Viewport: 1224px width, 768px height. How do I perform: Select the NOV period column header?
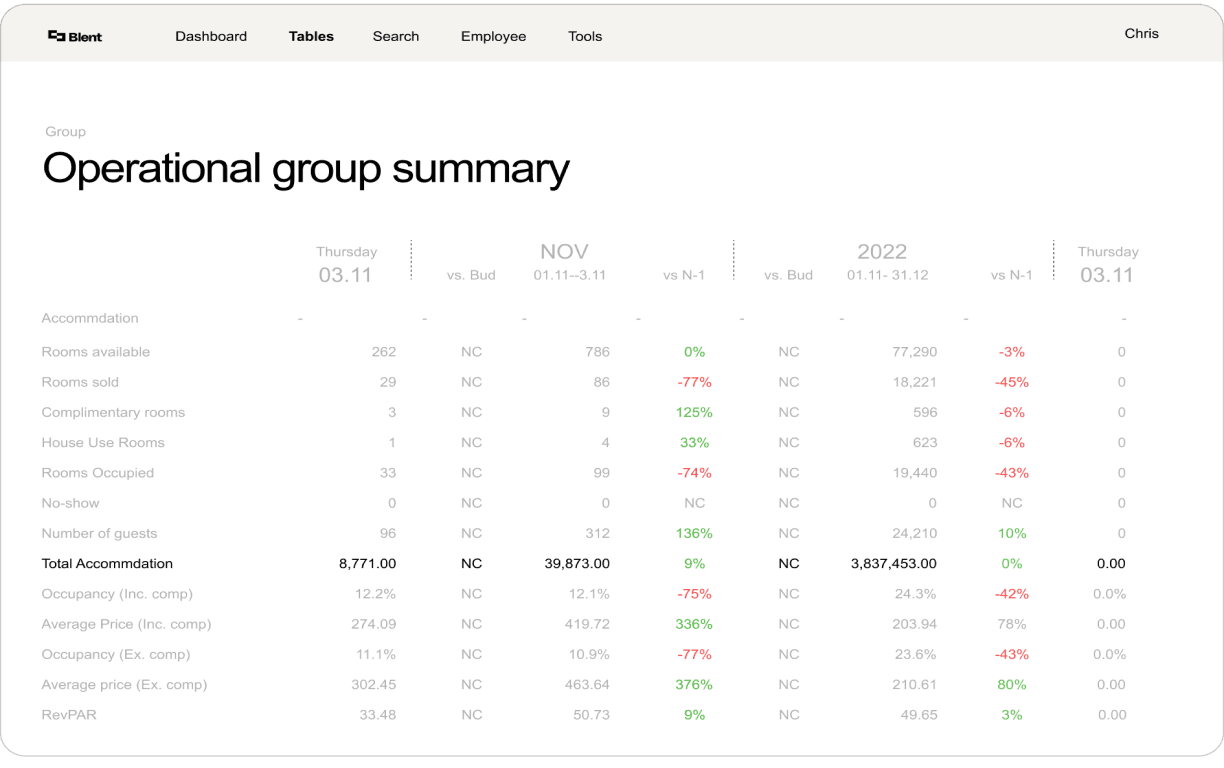[564, 252]
